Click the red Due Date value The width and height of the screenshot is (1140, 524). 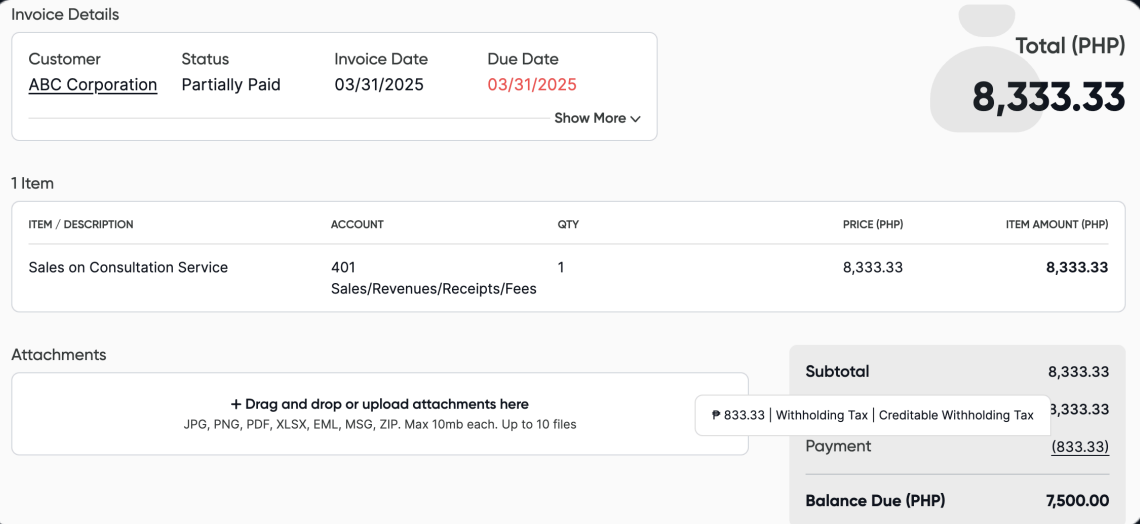(x=532, y=85)
